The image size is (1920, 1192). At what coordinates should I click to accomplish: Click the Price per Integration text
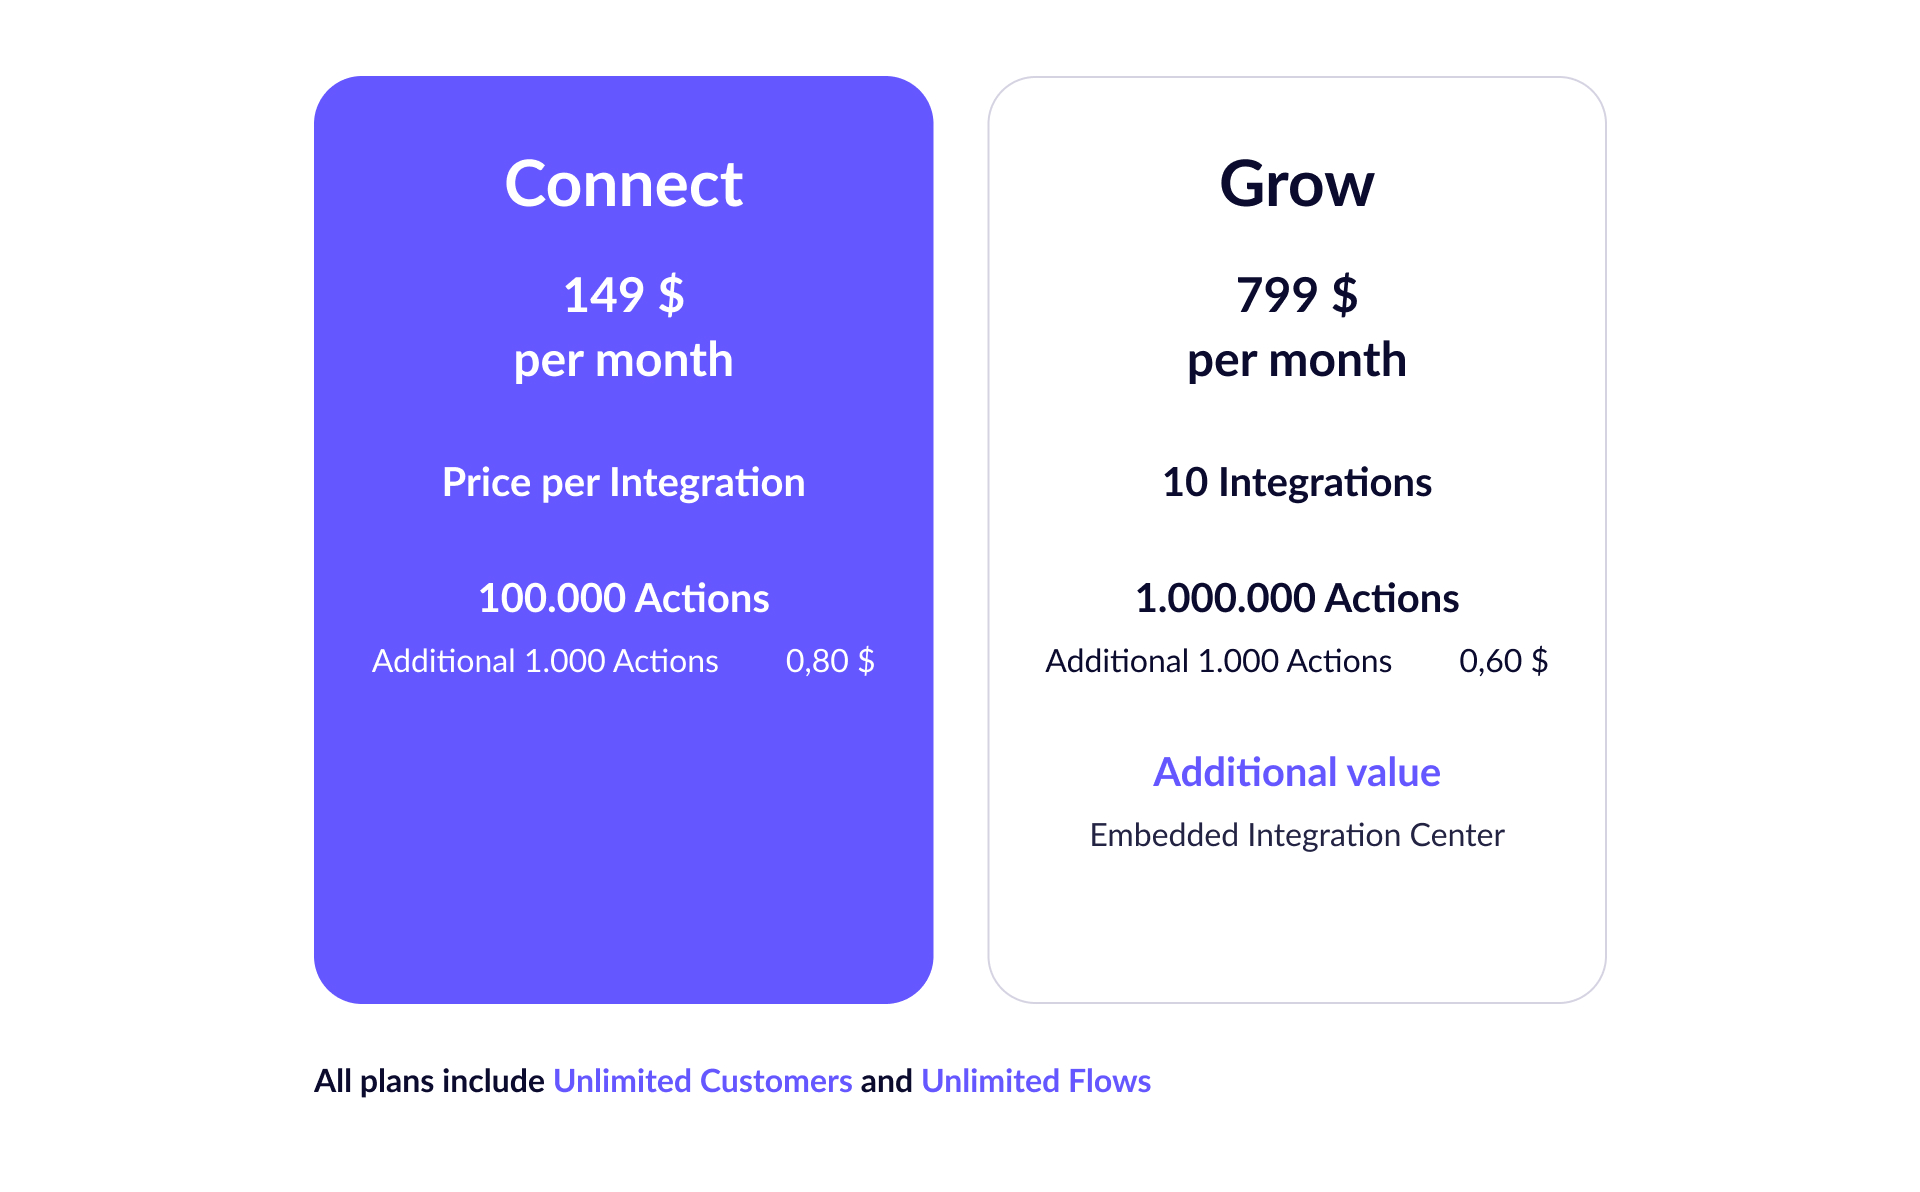[x=623, y=483]
